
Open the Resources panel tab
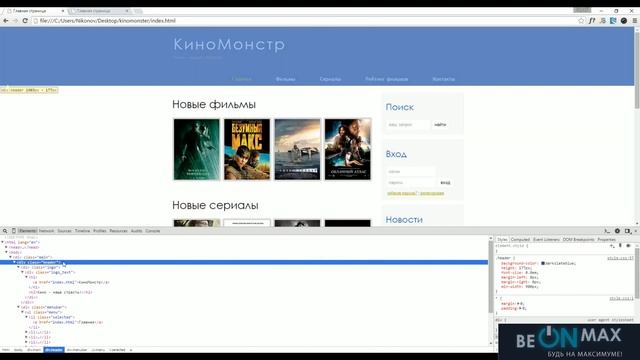(118, 231)
